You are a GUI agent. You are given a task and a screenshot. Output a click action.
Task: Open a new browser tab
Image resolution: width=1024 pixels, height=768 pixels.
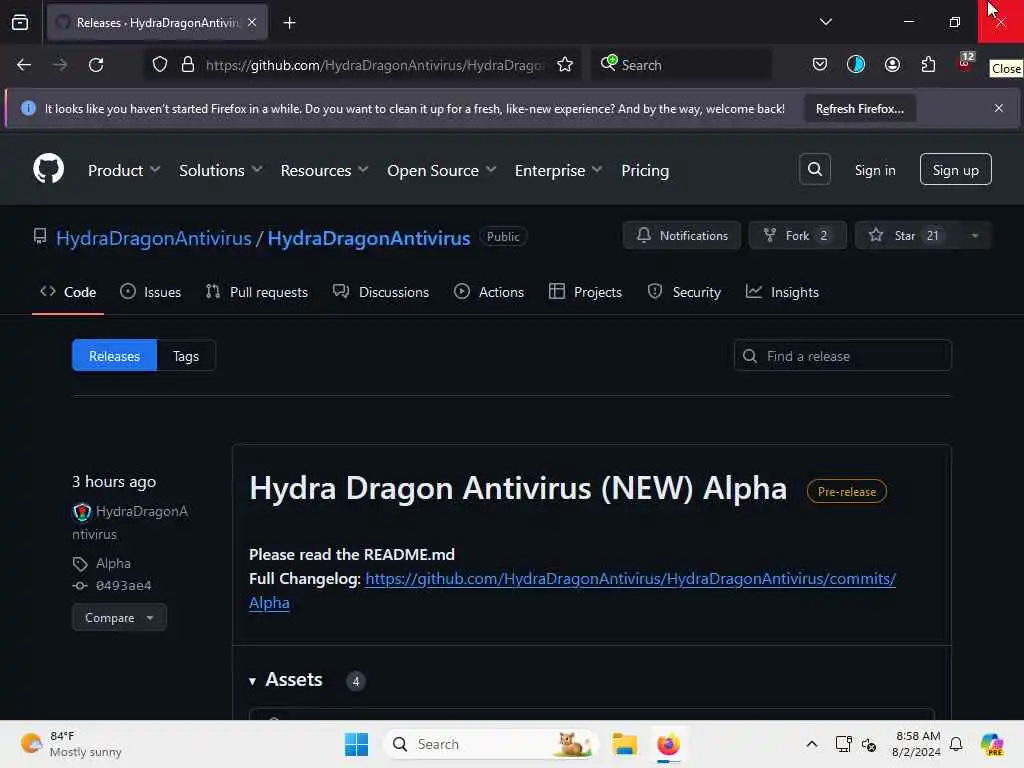pos(289,23)
